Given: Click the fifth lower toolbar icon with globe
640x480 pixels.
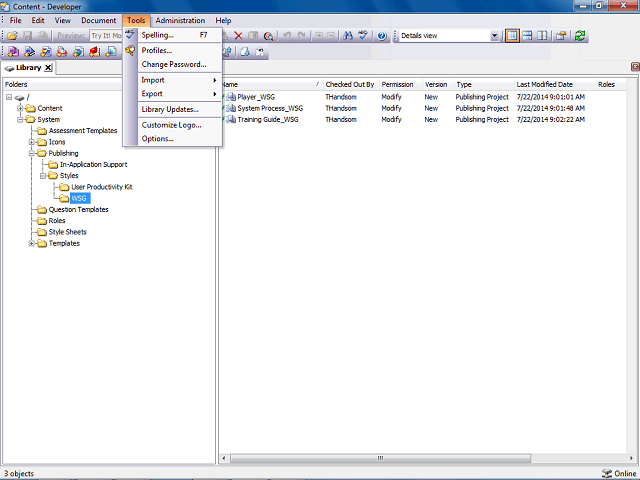Looking at the screenshot, I should (78, 52).
